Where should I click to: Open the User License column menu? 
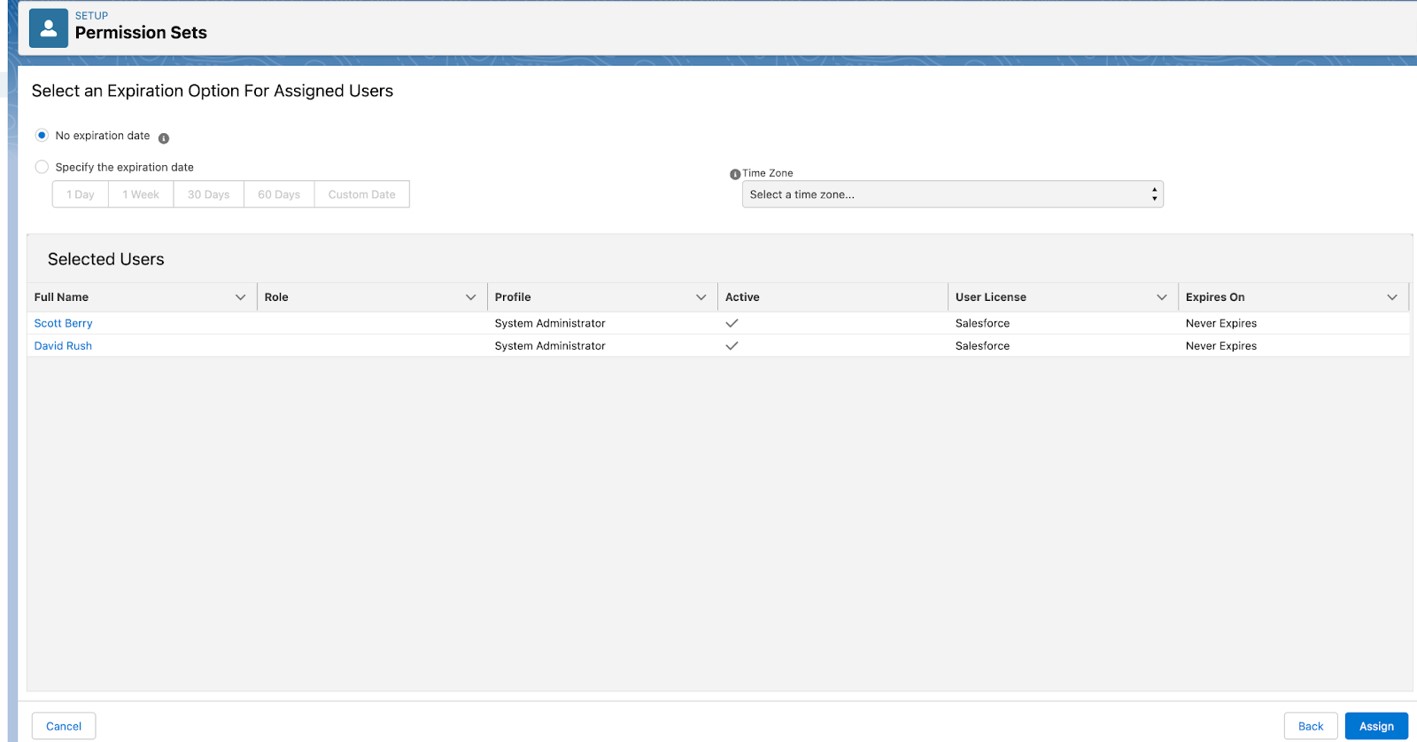pyautogui.click(x=1162, y=296)
